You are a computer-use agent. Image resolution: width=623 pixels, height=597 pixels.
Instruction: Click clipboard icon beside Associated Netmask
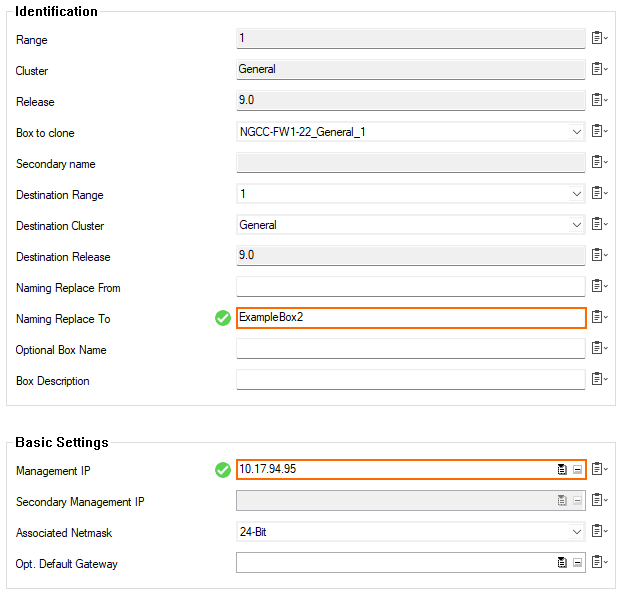coord(599,531)
